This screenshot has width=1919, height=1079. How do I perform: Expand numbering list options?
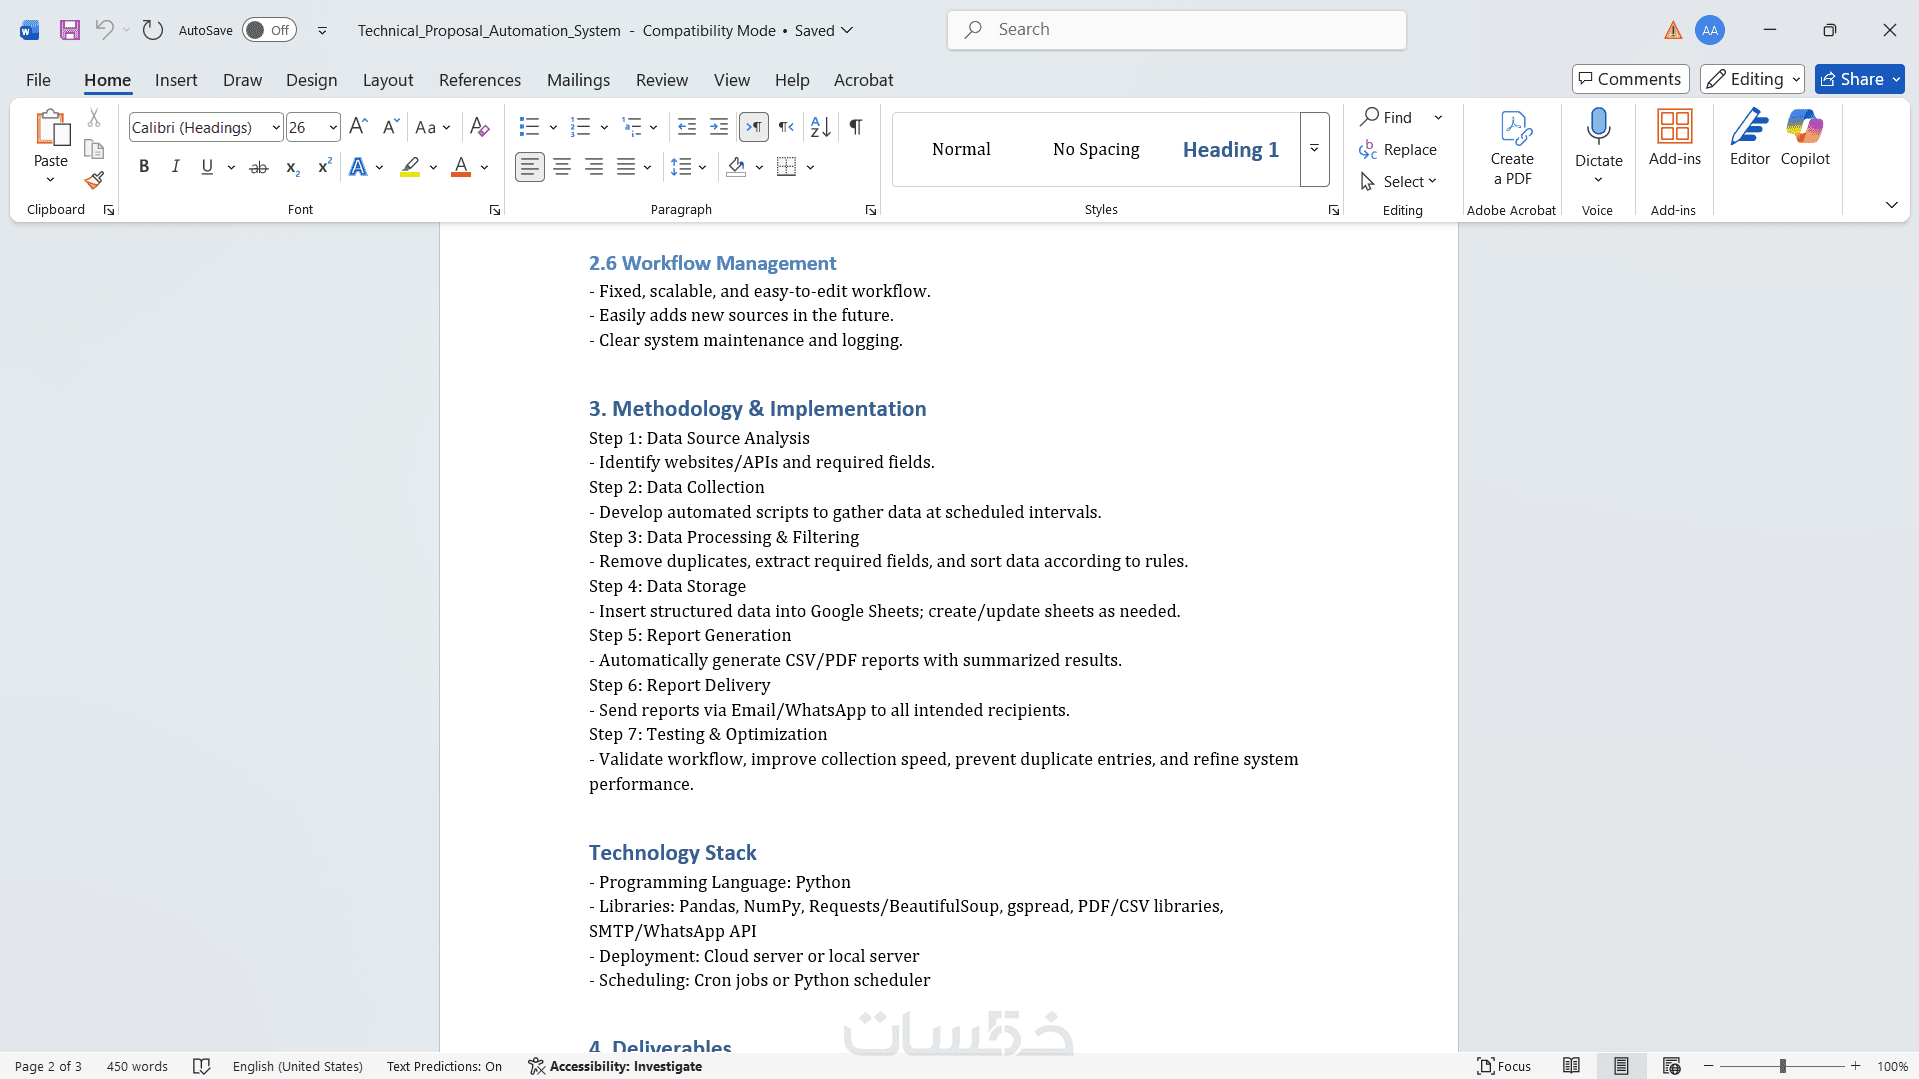(x=604, y=127)
